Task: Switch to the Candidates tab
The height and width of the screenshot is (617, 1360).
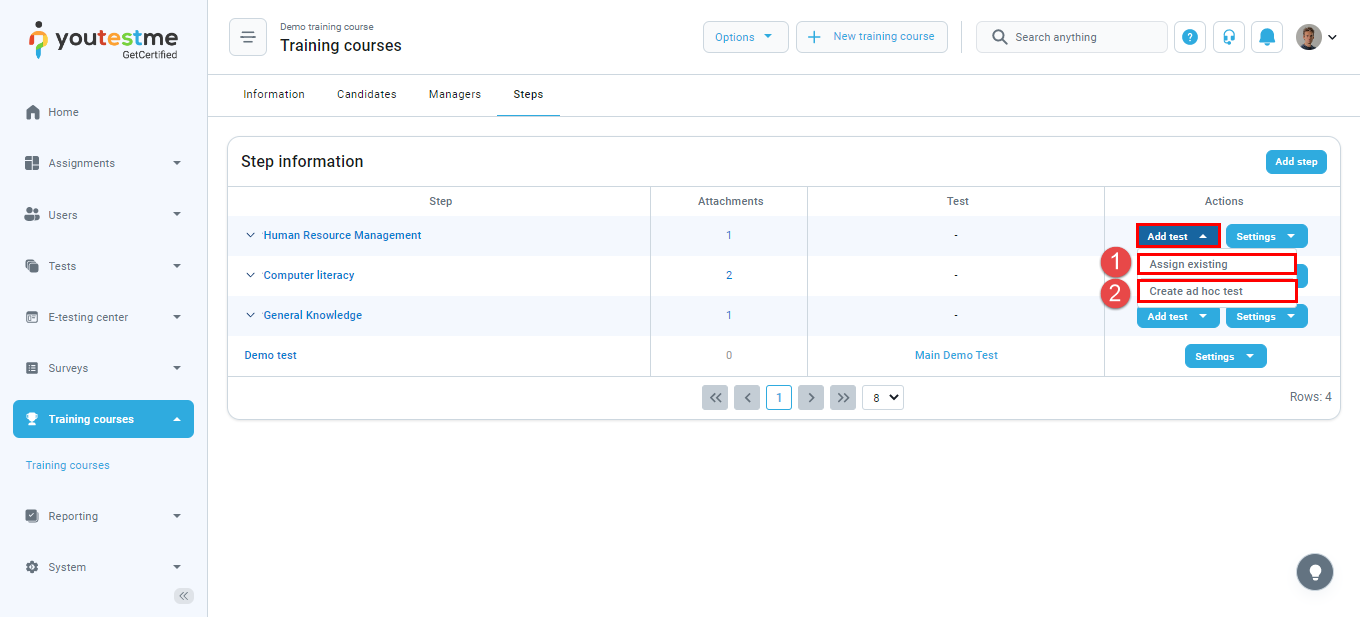Action: pyautogui.click(x=366, y=94)
